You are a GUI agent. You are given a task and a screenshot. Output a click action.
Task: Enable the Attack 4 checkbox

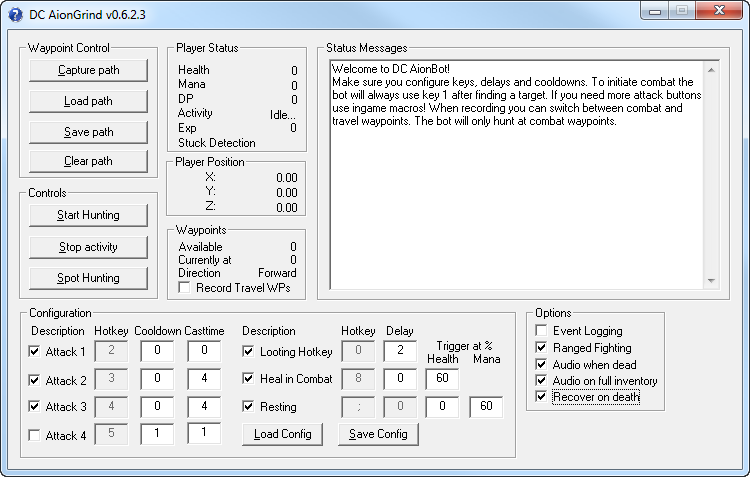(34, 435)
